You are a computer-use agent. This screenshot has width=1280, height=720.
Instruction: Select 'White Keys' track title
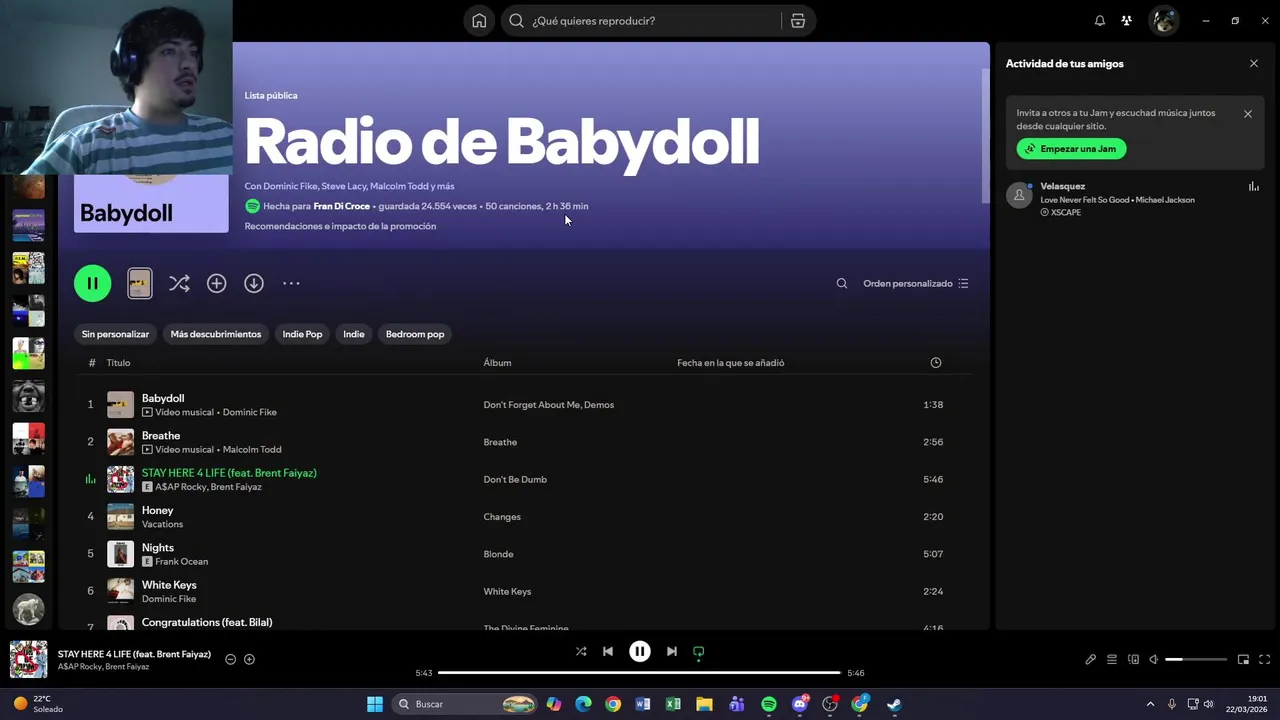pyautogui.click(x=169, y=585)
